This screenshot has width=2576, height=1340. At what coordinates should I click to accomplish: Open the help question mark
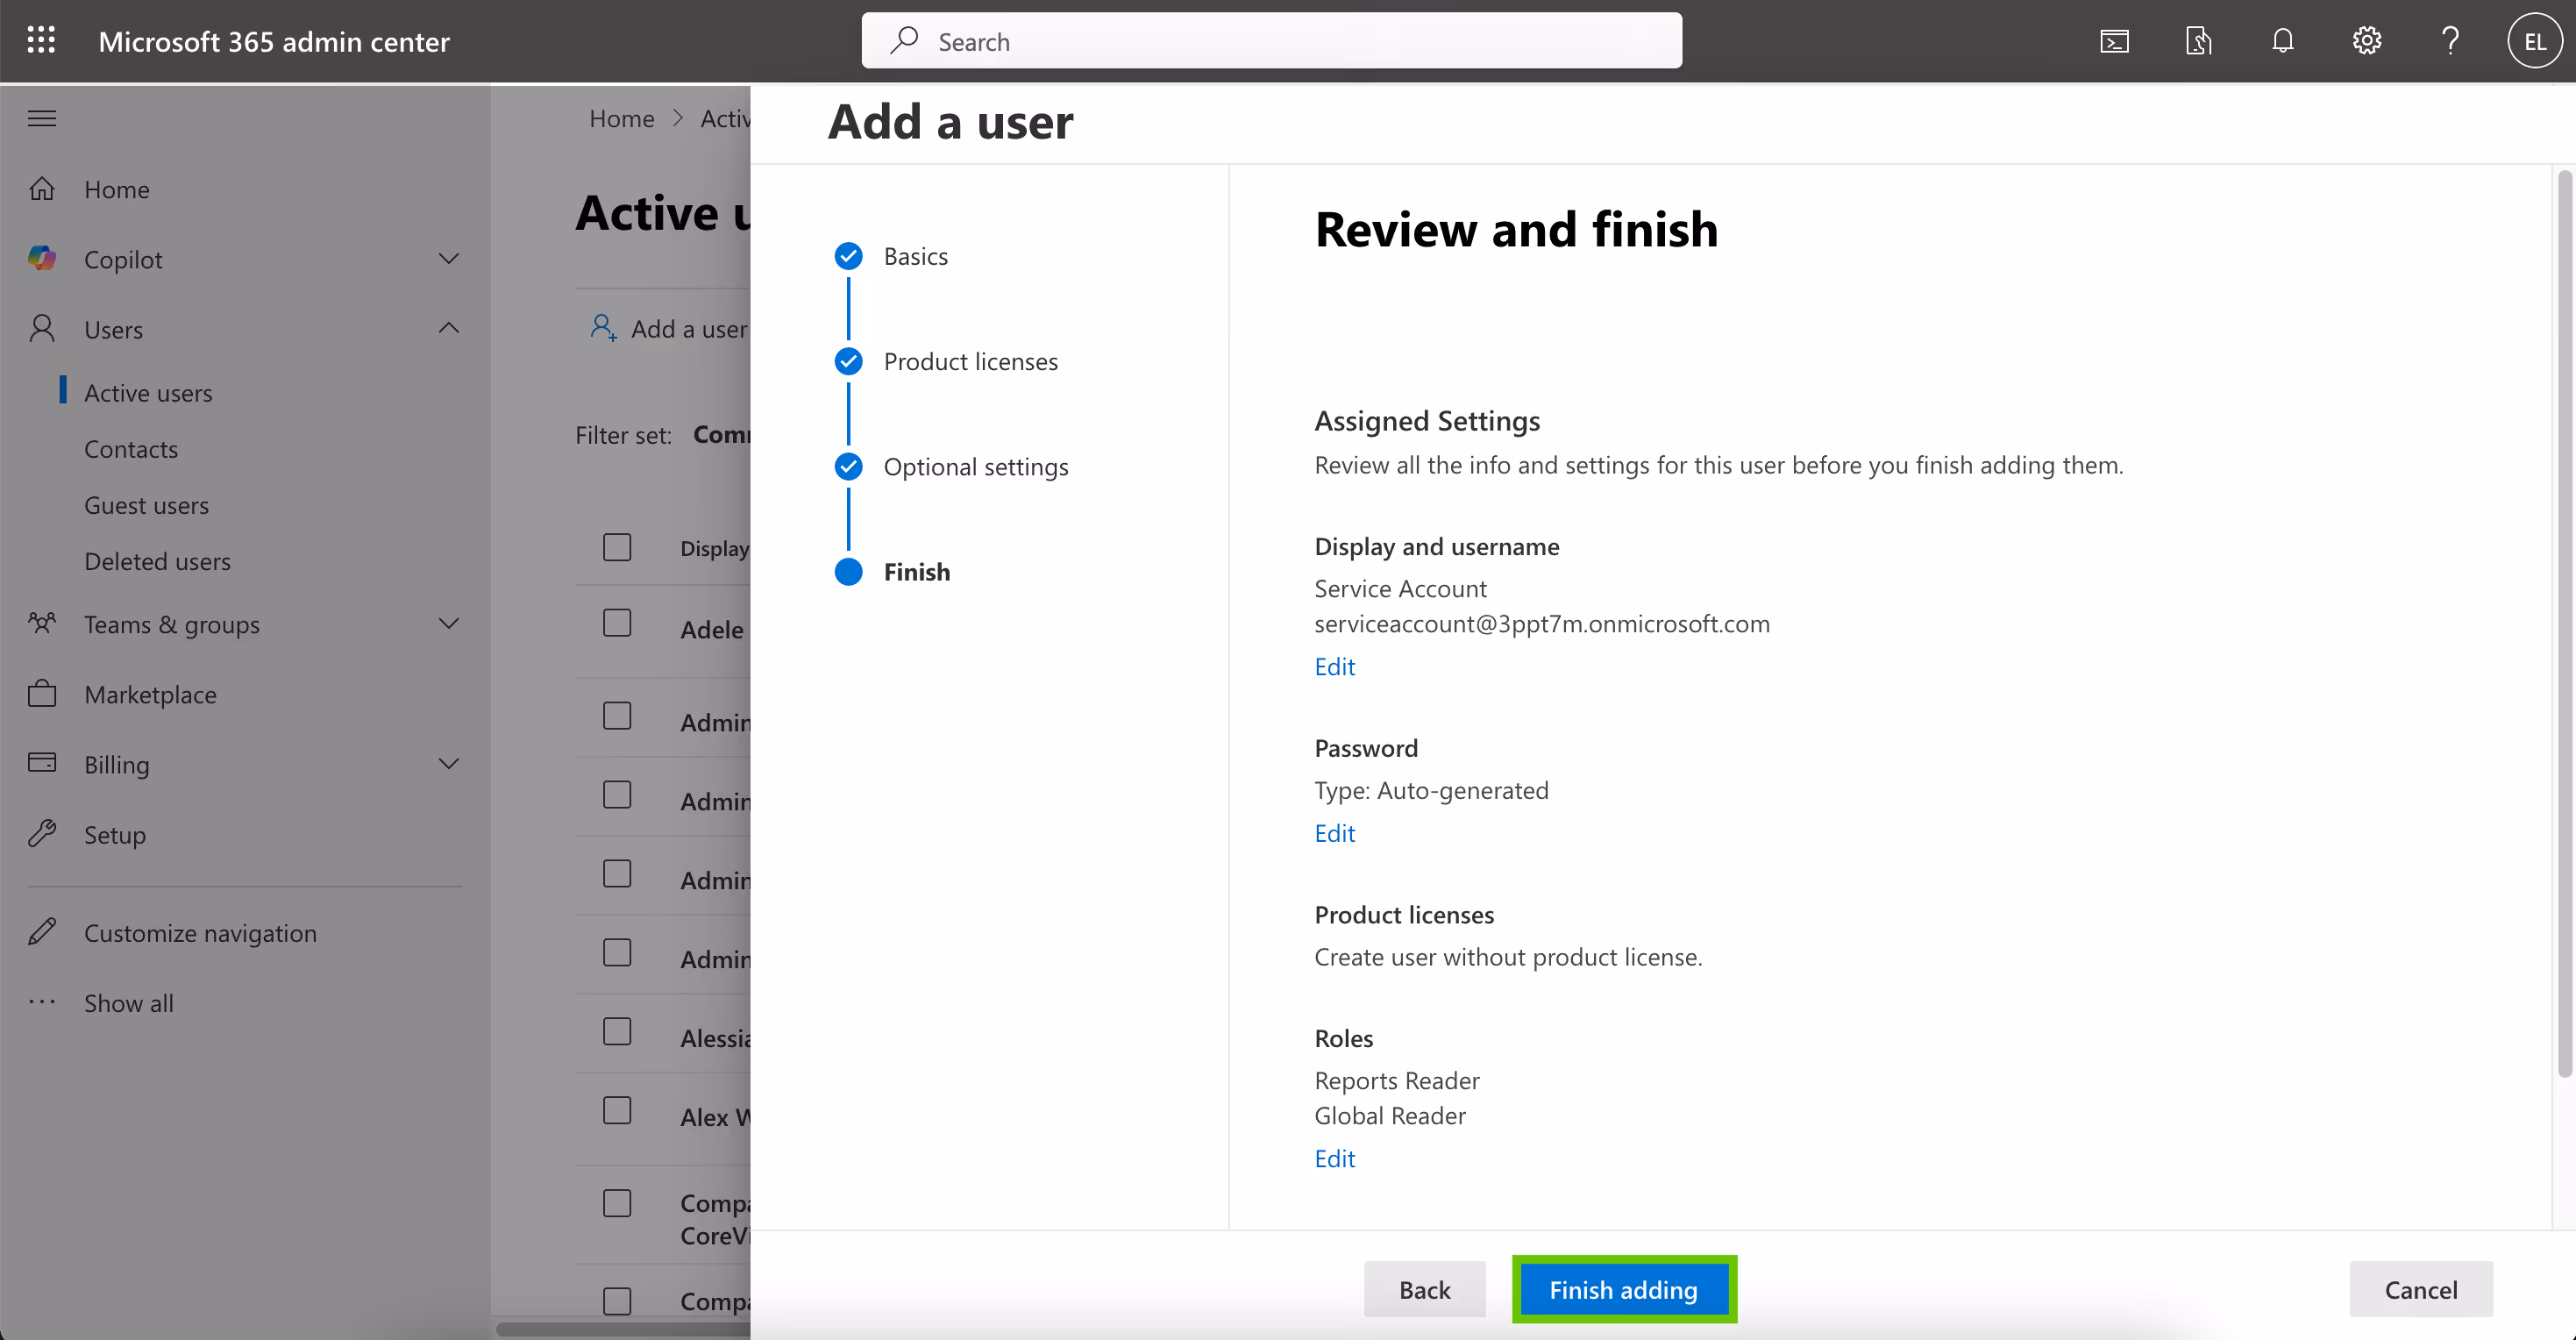(x=2450, y=40)
